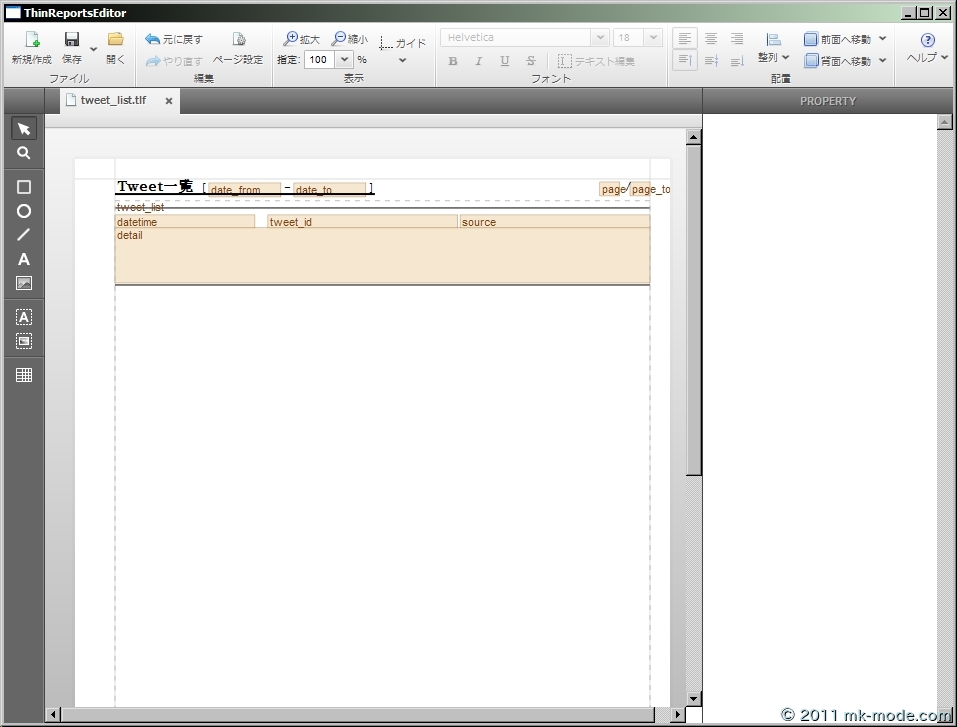Select the Zoom magnifier tool

pos(24,154)
